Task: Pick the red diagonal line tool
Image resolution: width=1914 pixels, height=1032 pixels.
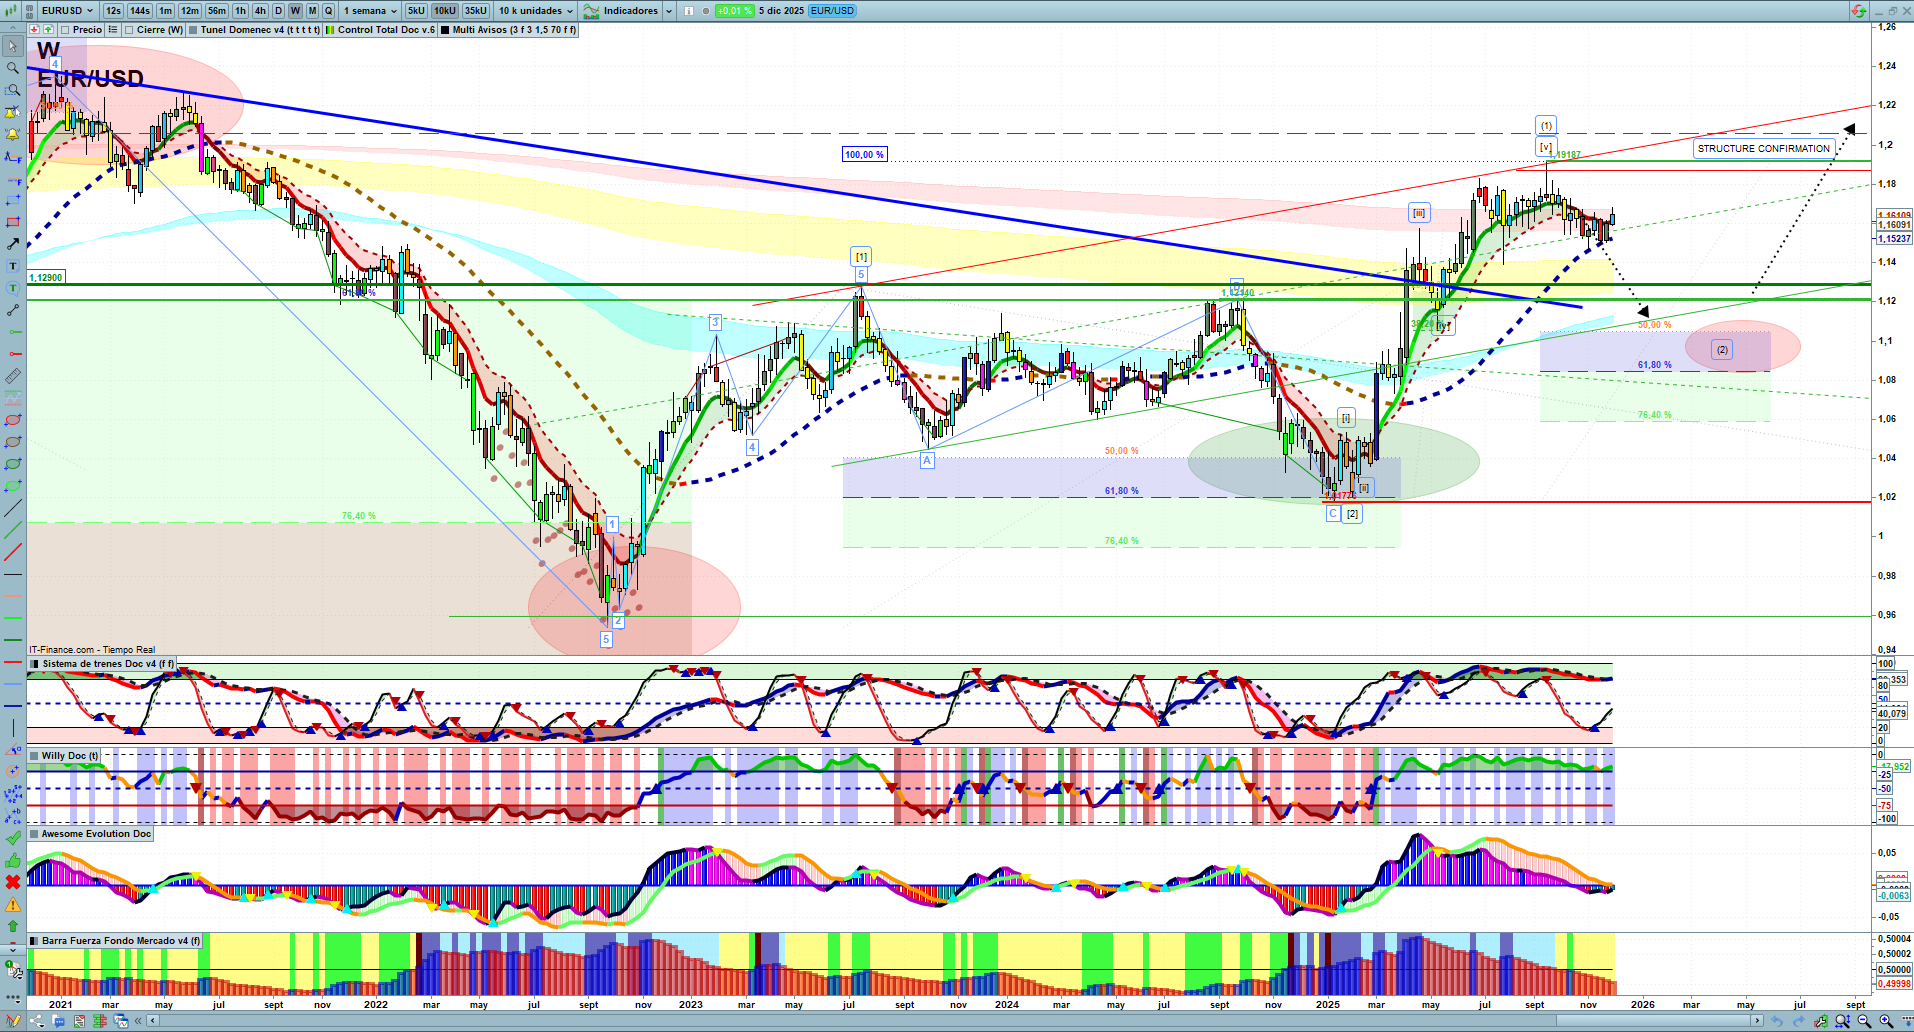Action: point(13,552)
